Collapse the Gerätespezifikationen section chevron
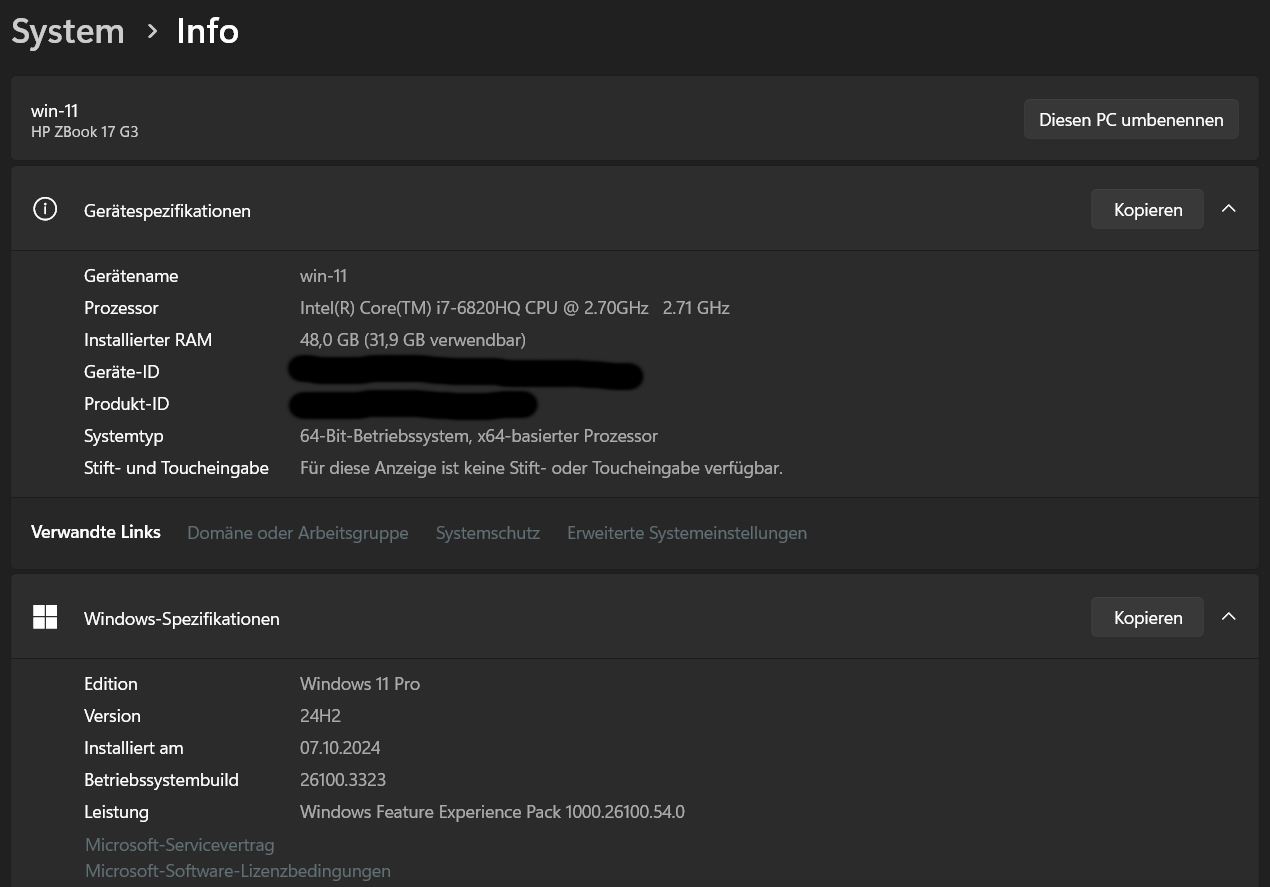The image size is (1270, 887). pos(1229,209)
